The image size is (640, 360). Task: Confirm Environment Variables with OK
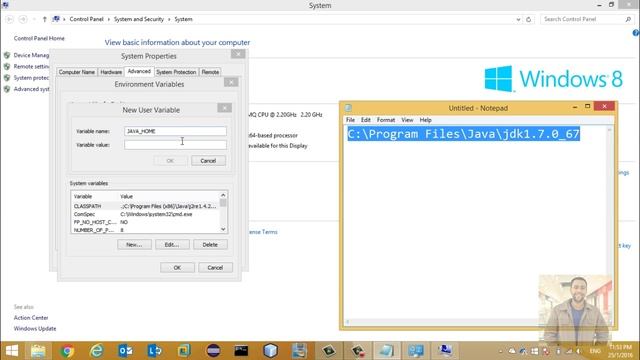tap(177, 268)
